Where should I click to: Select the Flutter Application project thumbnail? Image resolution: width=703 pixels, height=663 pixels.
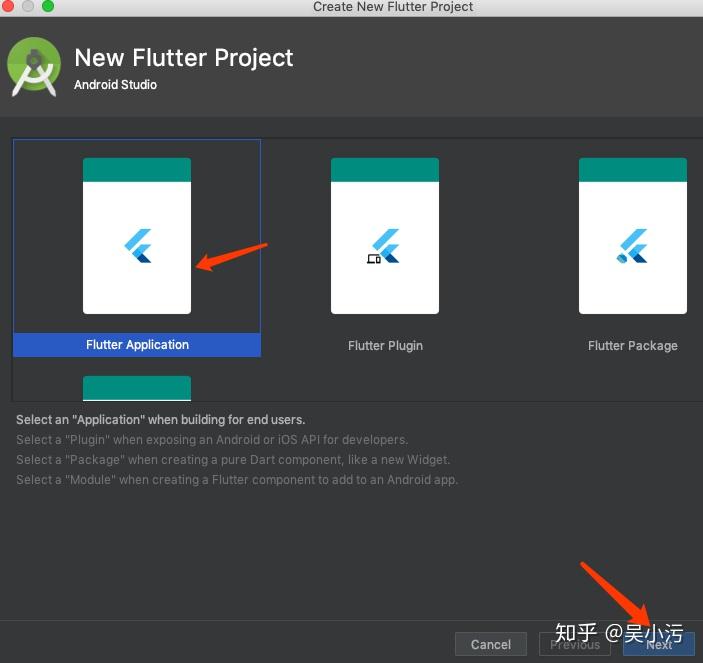[137, 236]
